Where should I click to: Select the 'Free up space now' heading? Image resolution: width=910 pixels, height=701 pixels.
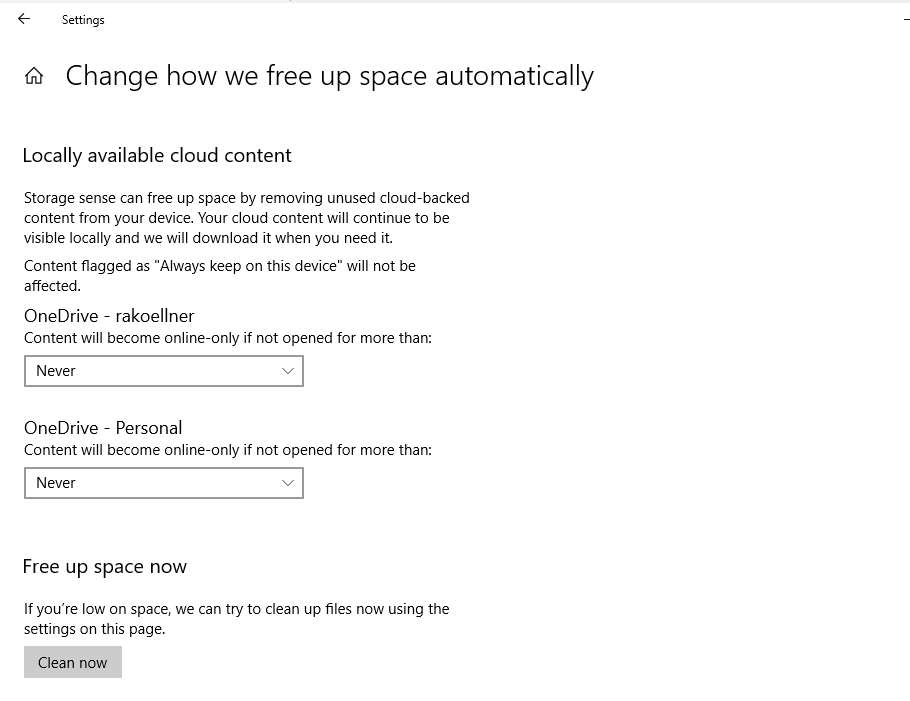(104, 566)
